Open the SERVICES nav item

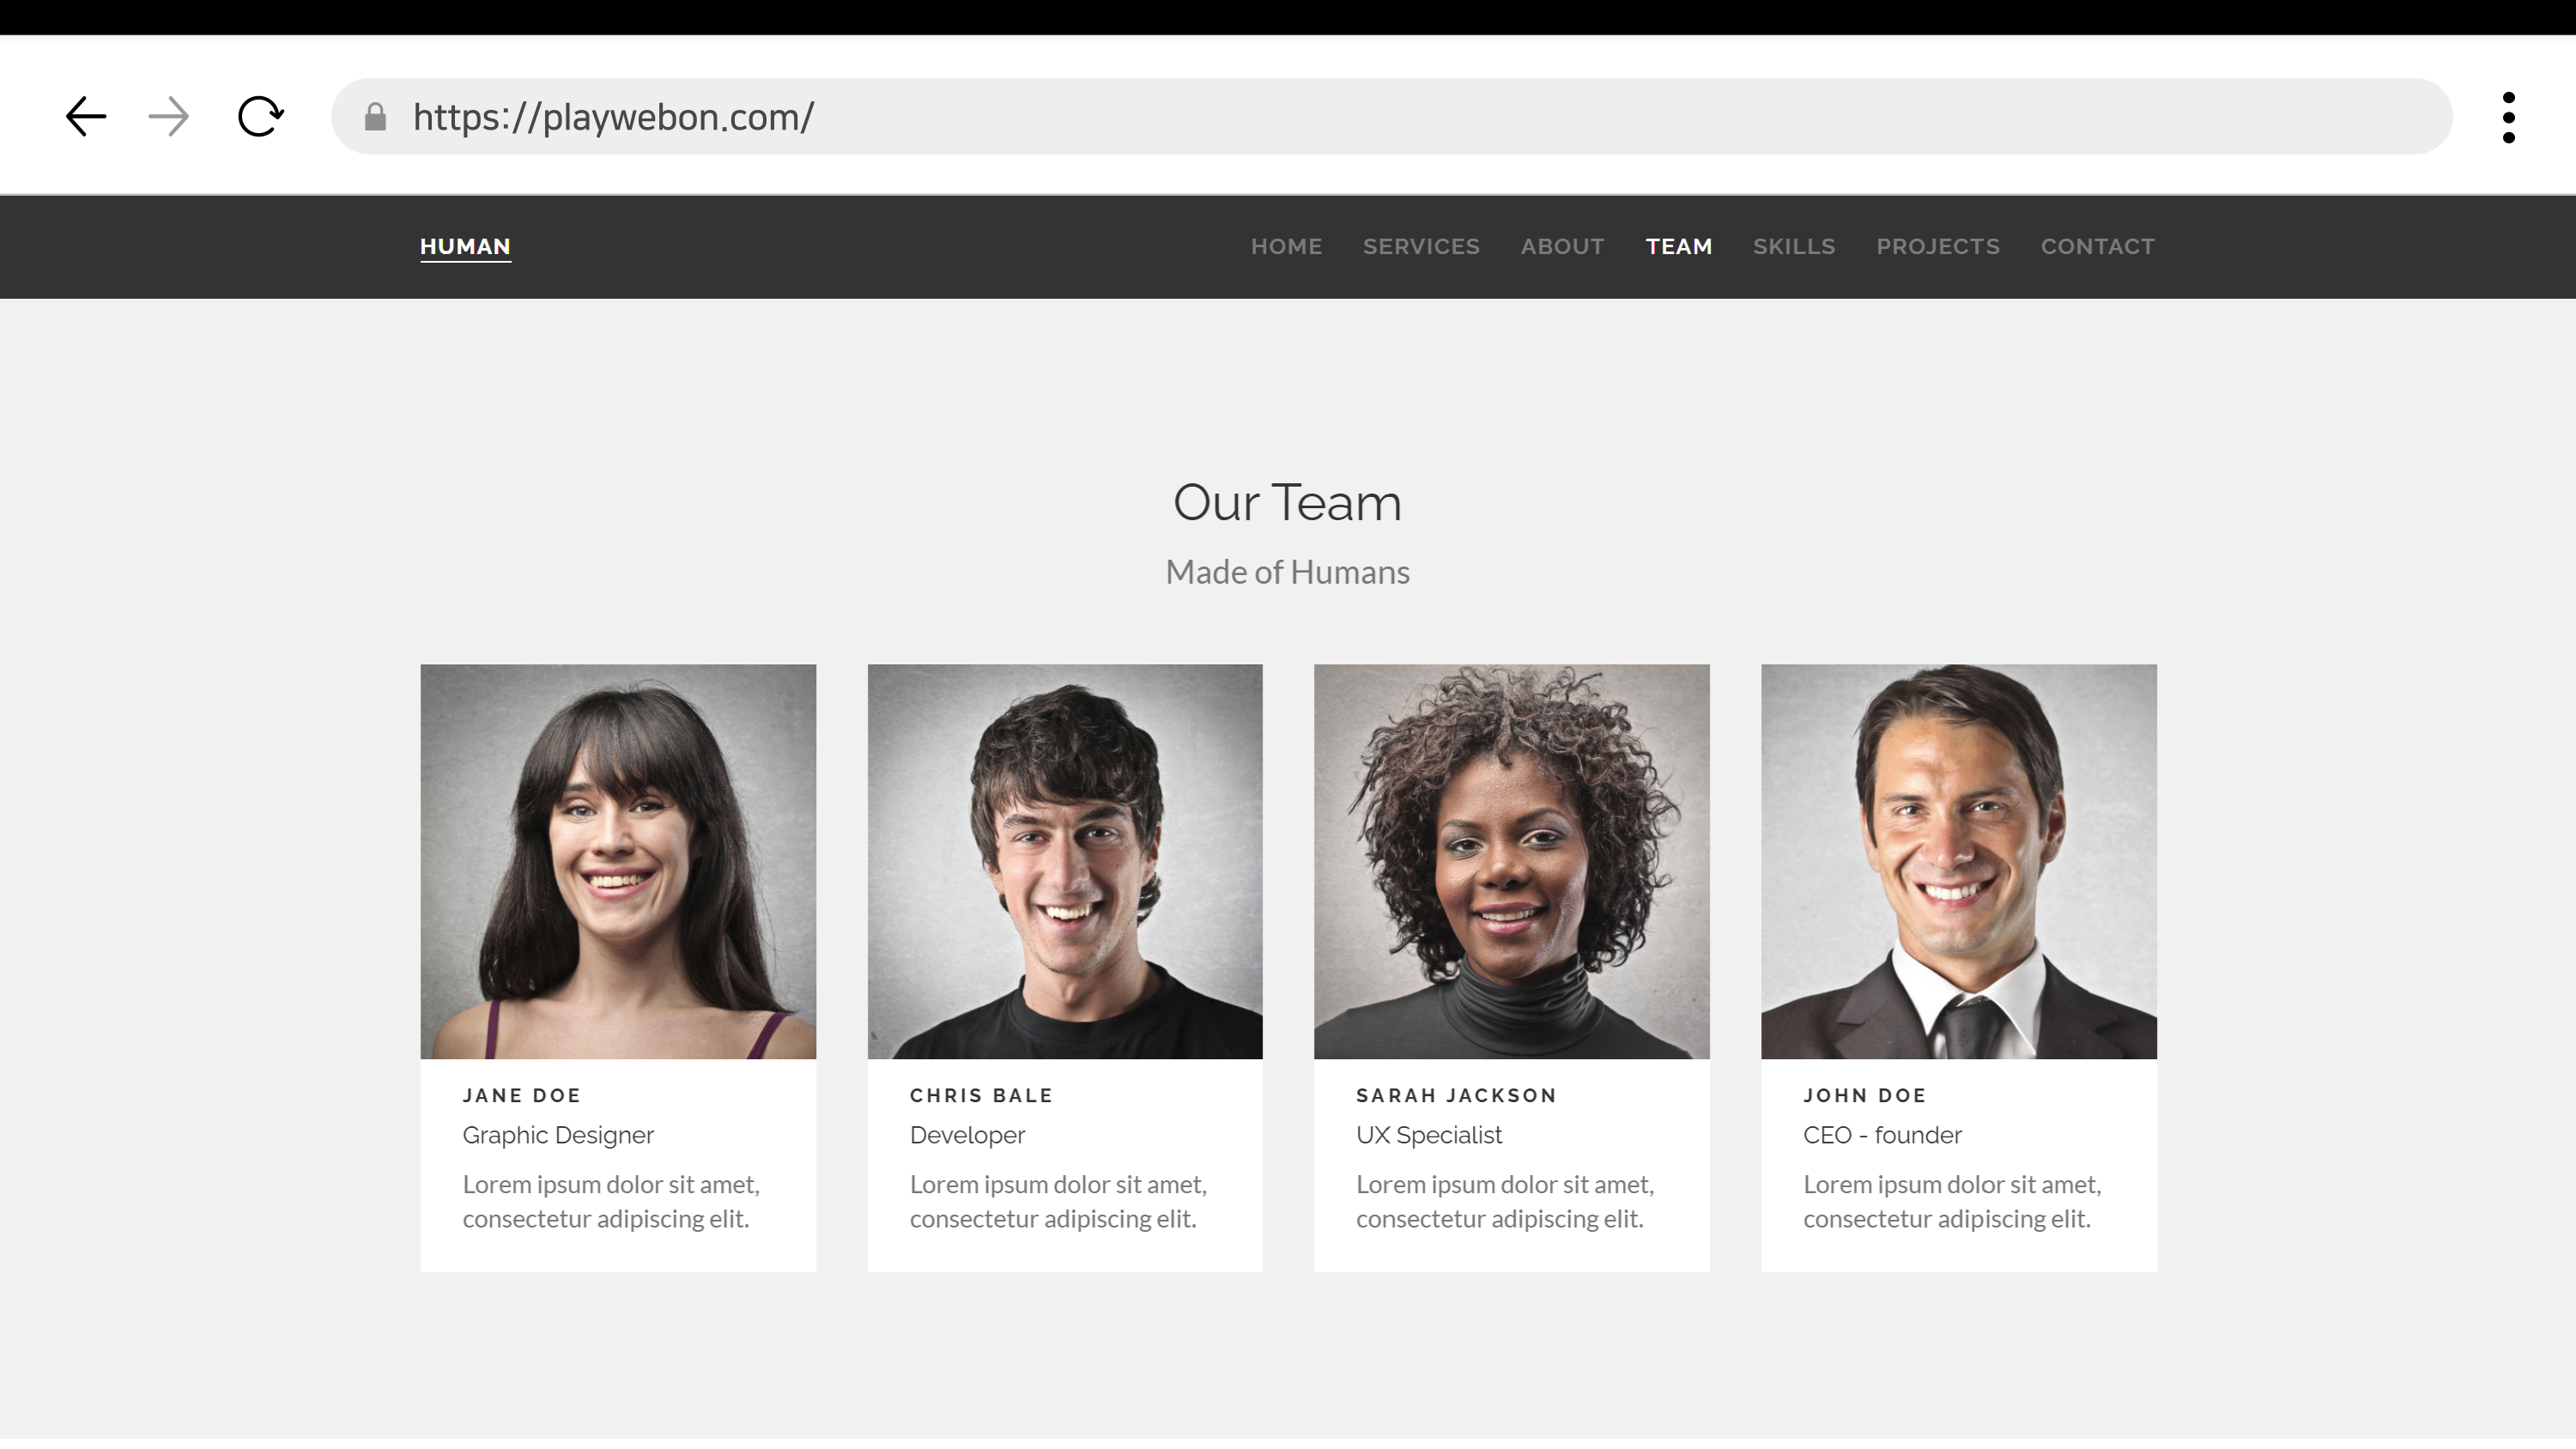1421,246
